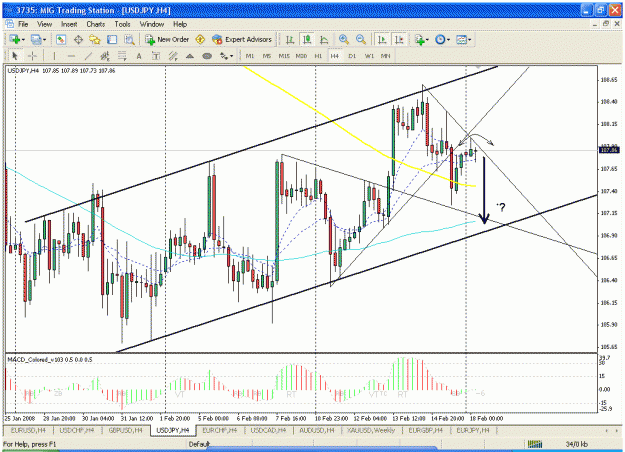The image size is (625, 452).
Task: Open the File menu
Action: (x=23, y=24)
